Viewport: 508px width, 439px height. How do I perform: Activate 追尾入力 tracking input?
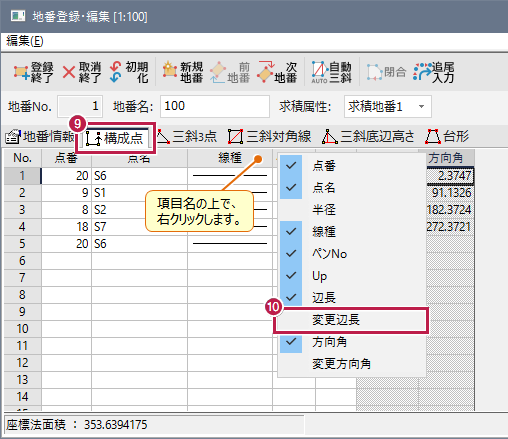pyautogui.click(x=433, y=72)
